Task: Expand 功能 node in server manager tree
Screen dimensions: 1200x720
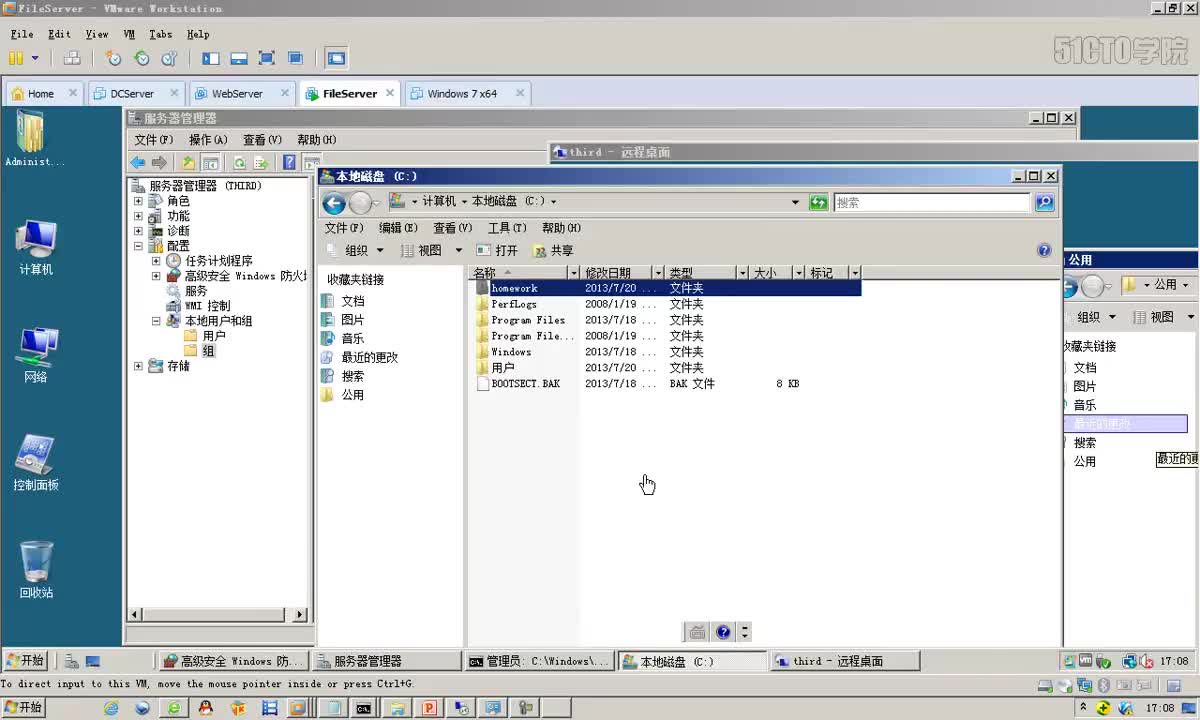Action: point(138,216)
